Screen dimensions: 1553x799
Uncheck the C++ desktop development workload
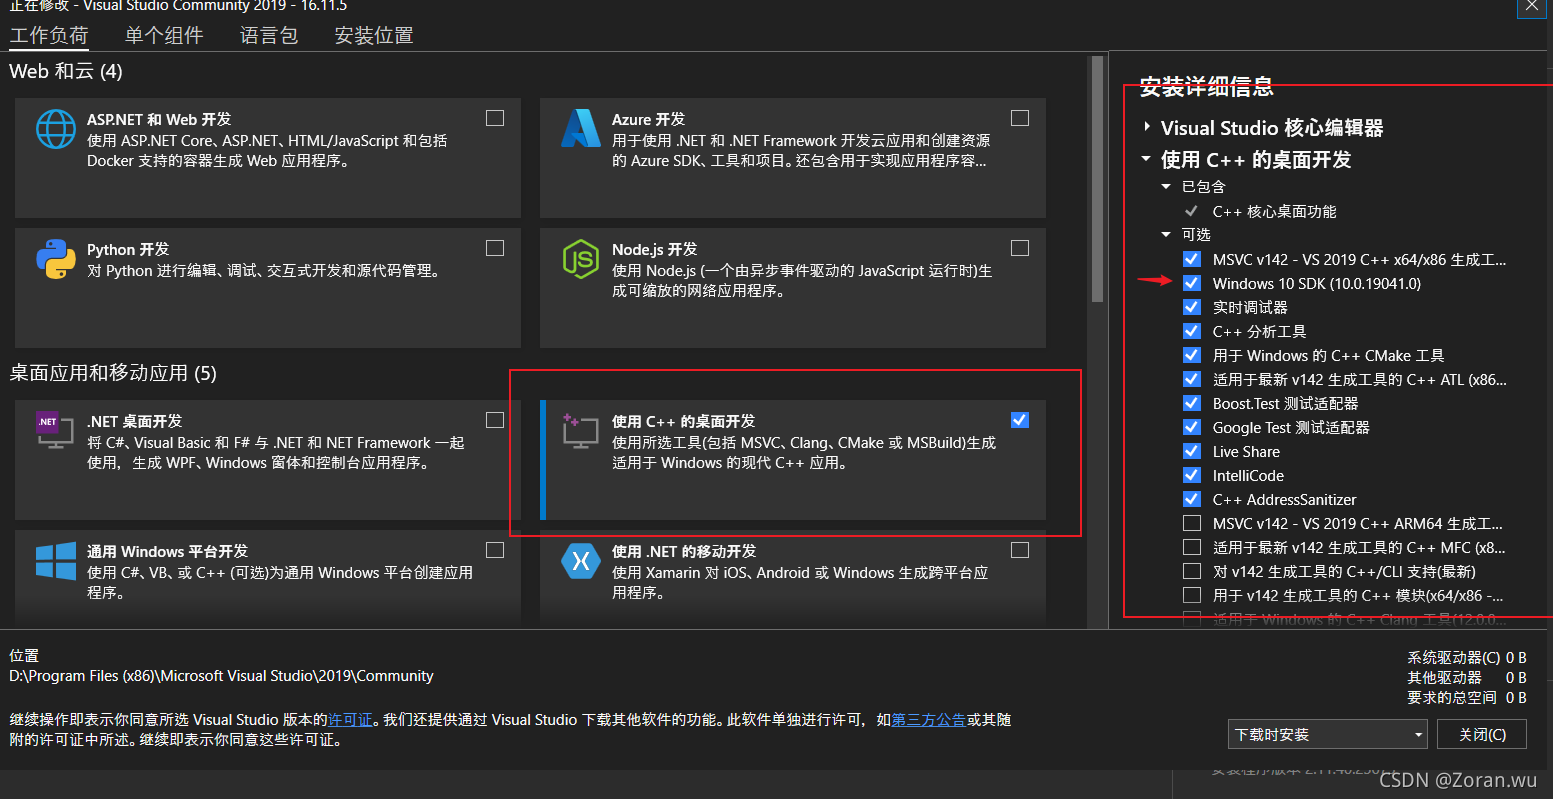(1020, 420)
